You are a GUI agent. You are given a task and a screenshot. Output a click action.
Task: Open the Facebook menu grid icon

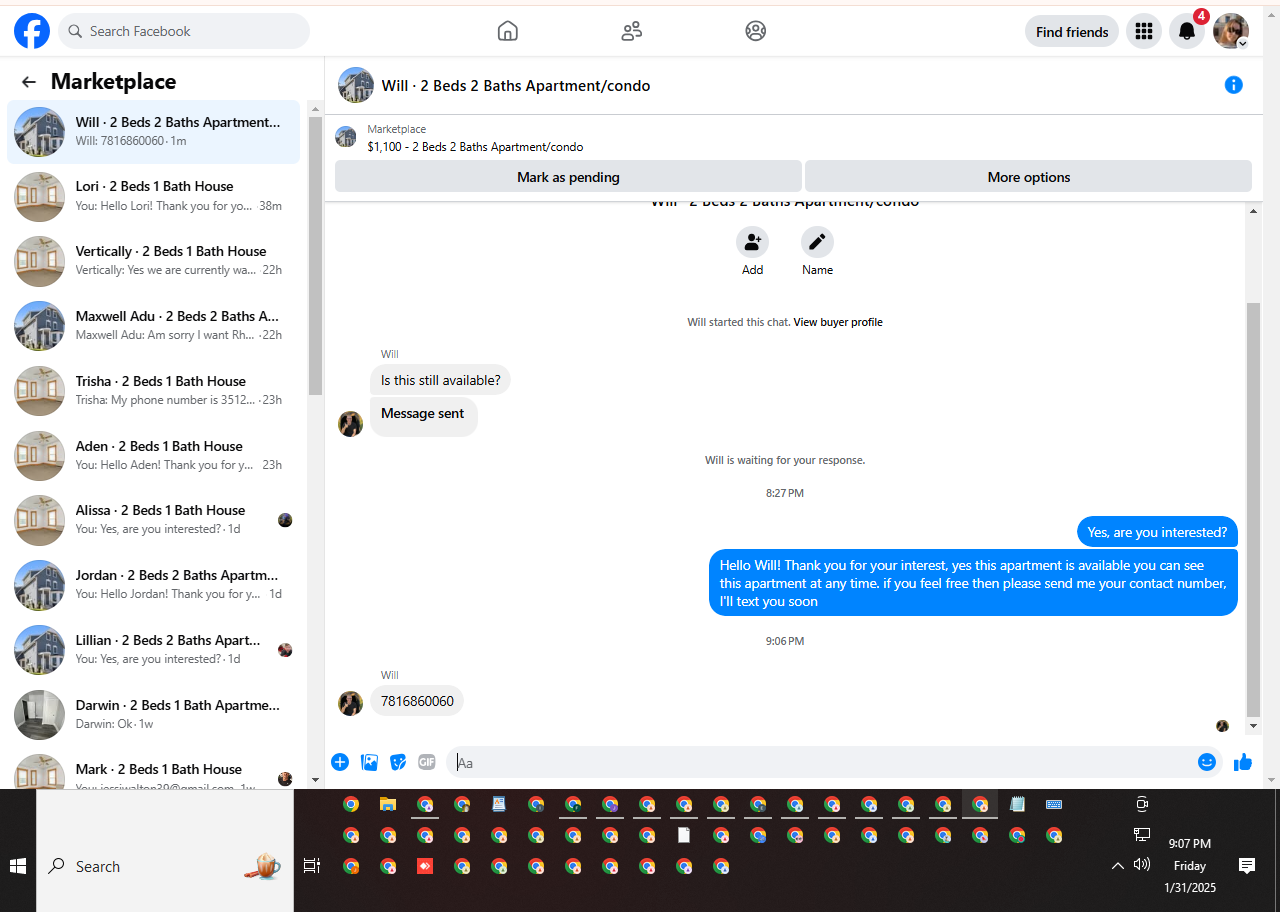[1144, 32]
